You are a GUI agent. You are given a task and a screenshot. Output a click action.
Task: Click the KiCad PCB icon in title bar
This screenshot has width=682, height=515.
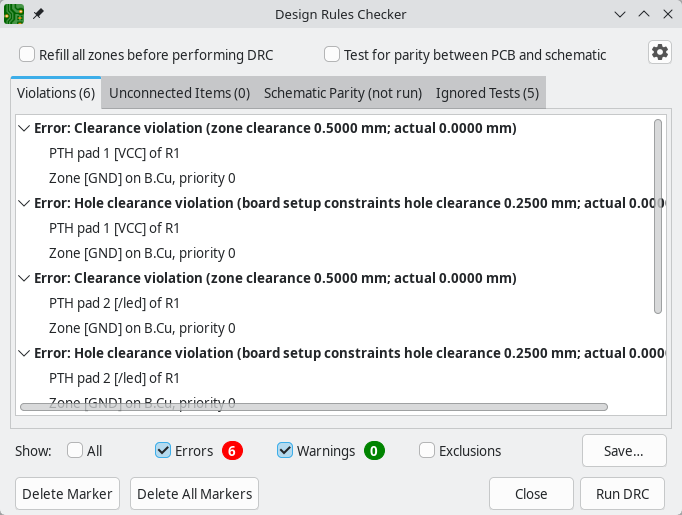14,15
